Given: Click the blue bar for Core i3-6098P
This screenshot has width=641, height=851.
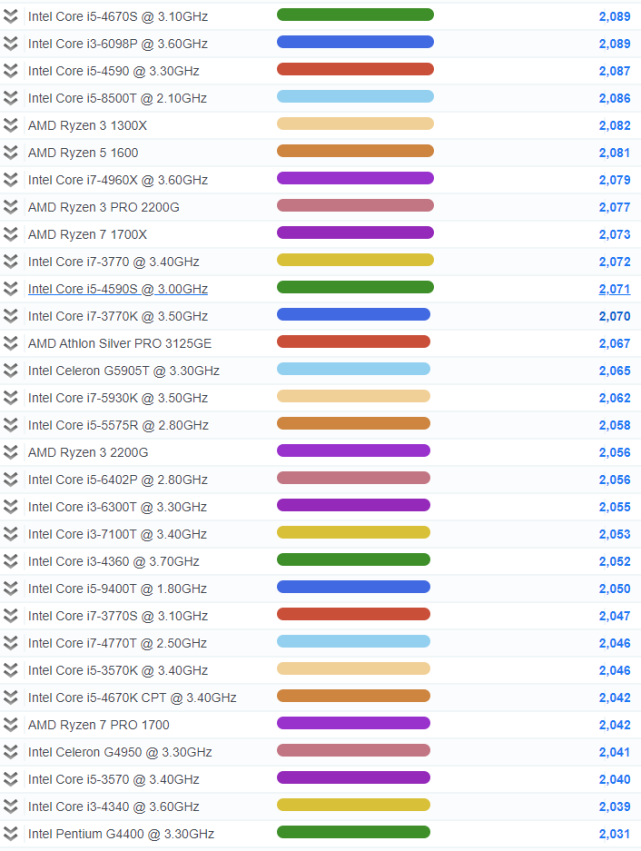Looking at the screenshot, I should coord(355,42).
